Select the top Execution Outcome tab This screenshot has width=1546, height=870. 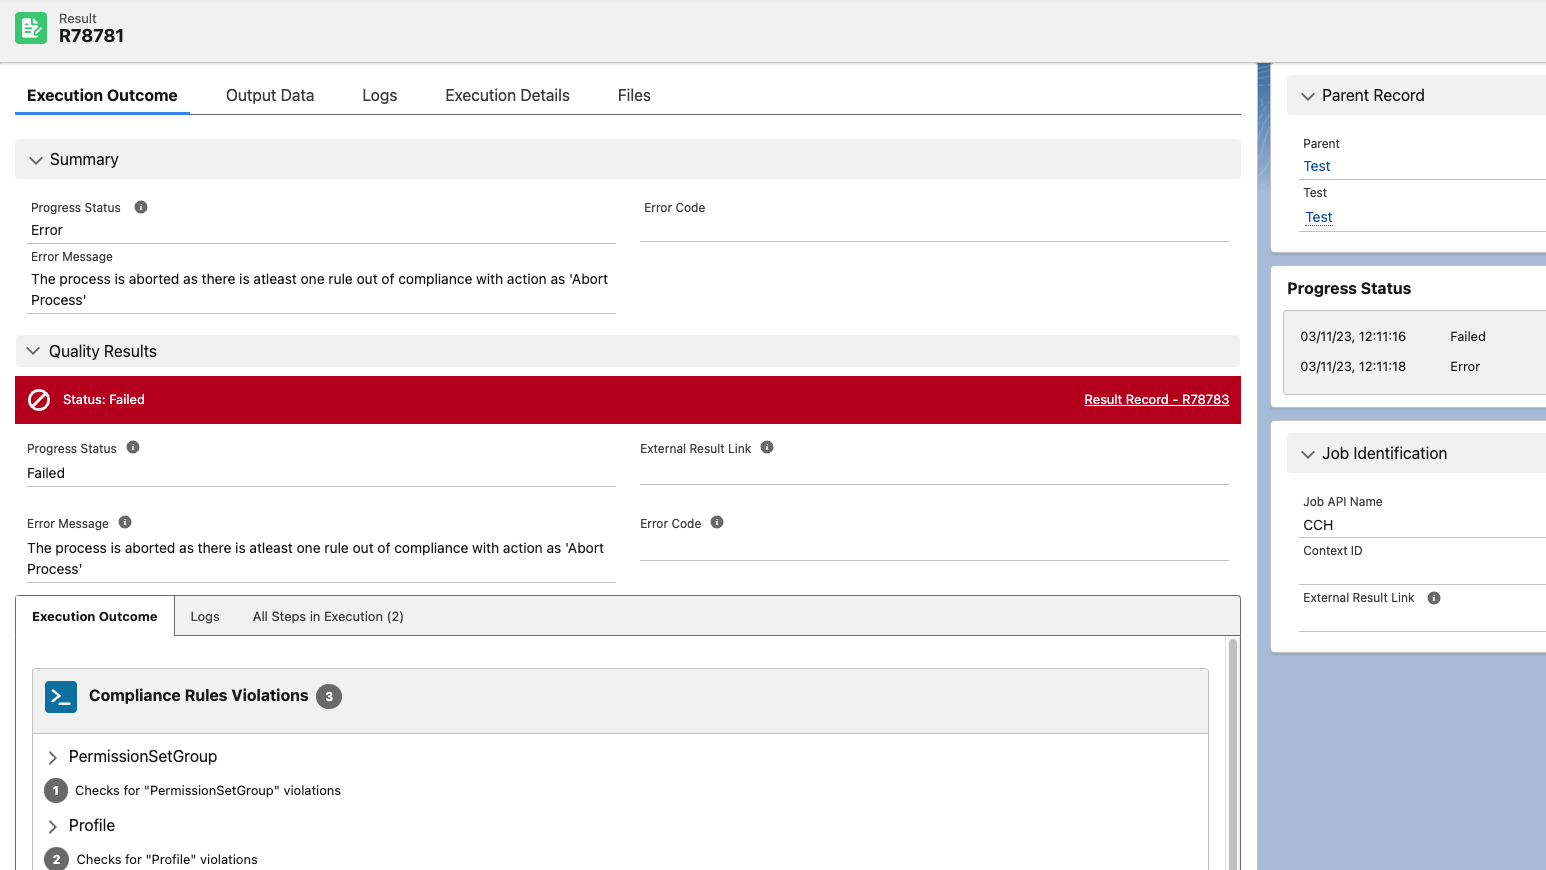(102, 95)
